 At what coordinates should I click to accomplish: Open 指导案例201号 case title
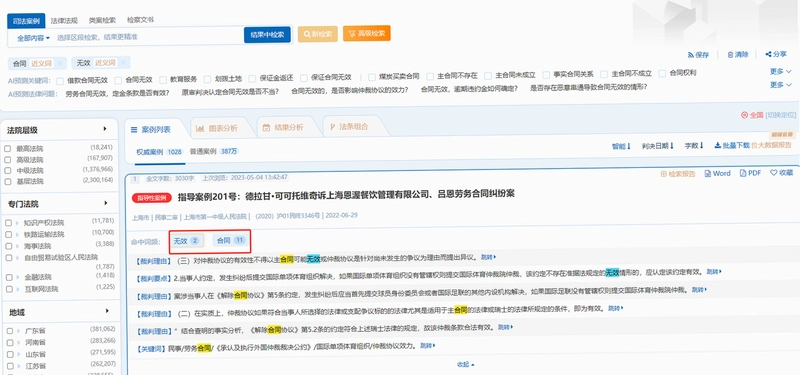tap(346, 196)
